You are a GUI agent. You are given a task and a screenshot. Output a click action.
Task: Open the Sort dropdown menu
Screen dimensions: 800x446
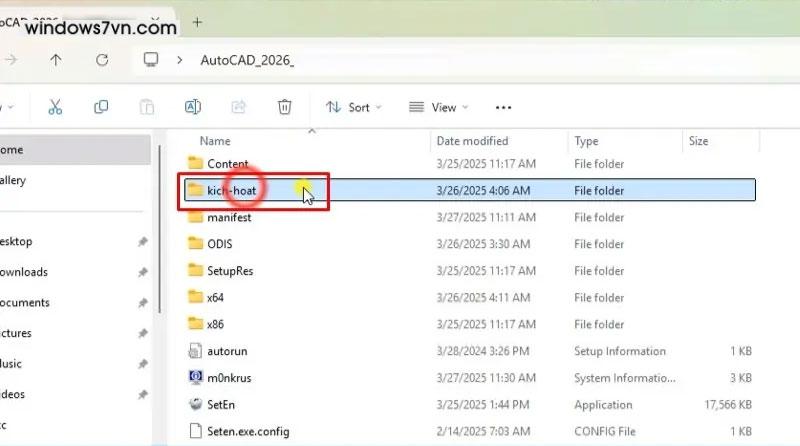pos(348,107)
